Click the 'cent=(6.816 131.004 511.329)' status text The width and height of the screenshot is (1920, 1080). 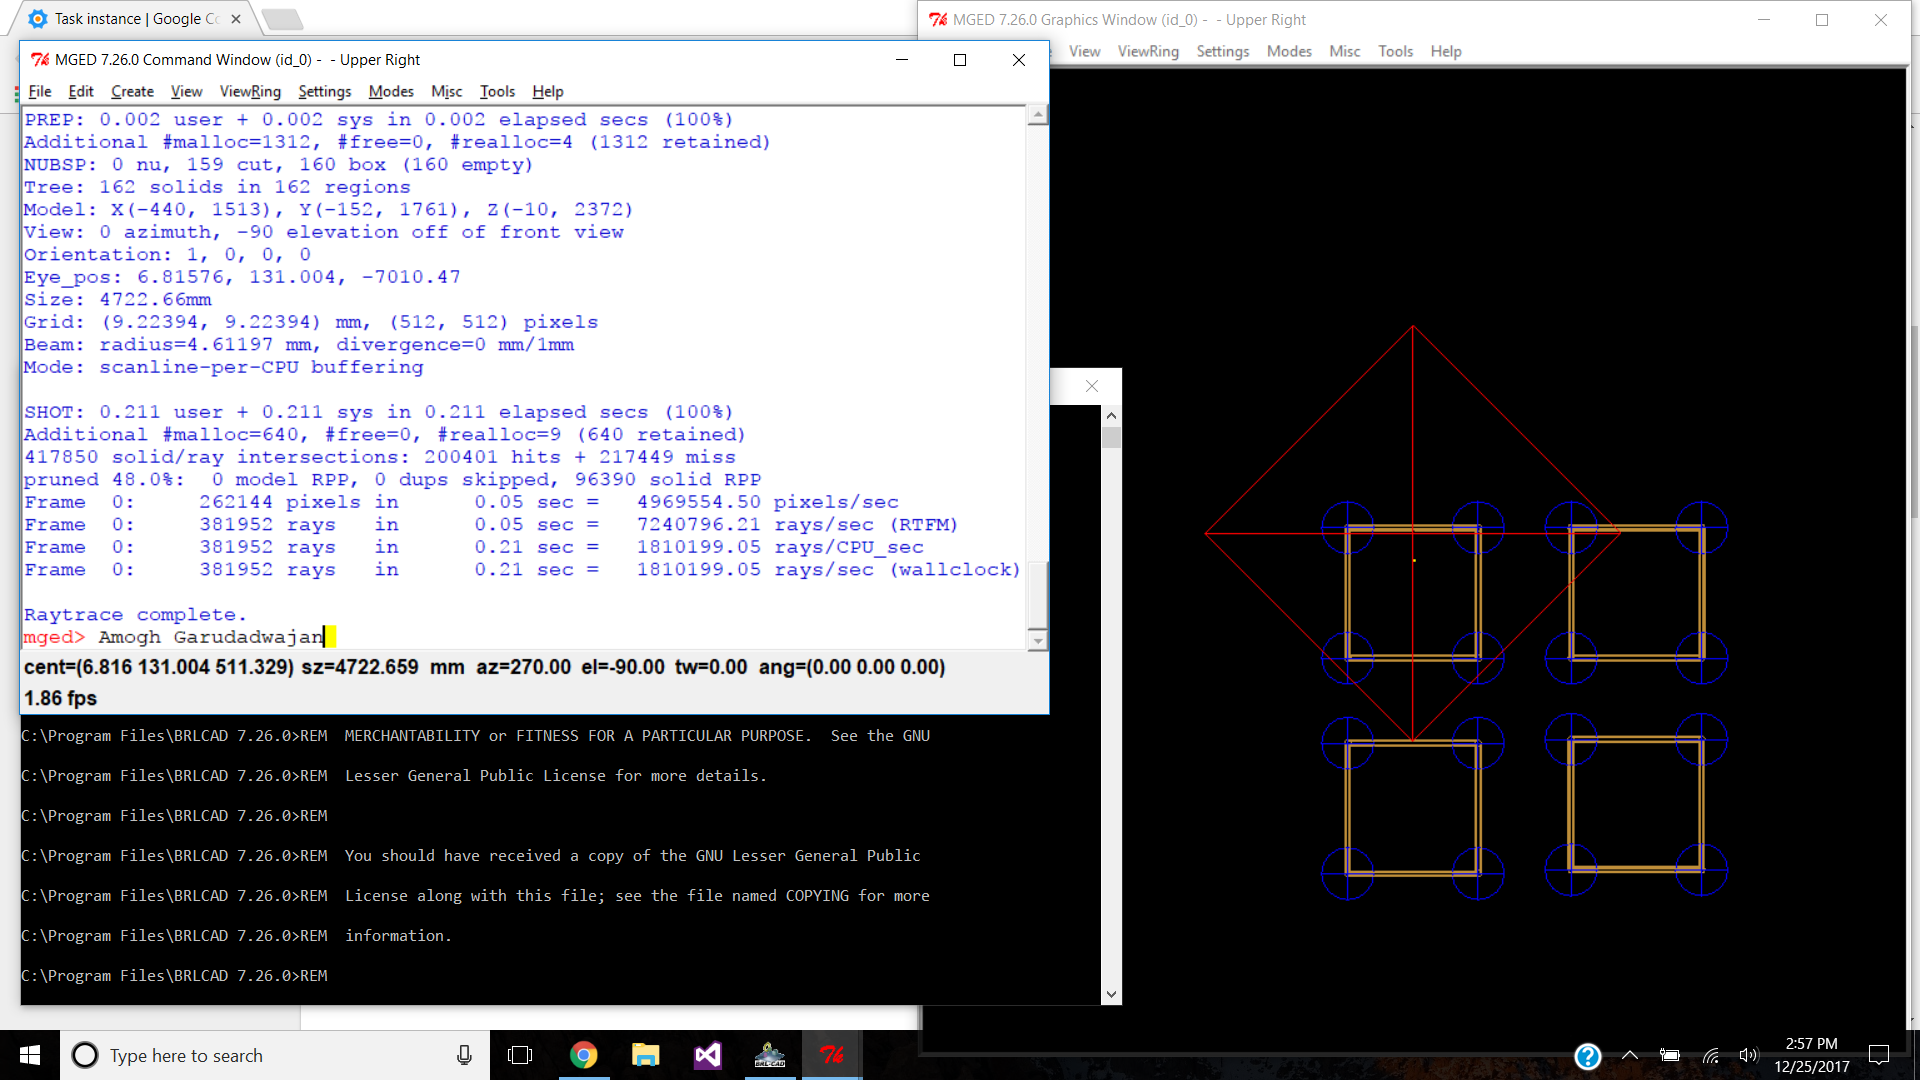[x=159, y=667]
